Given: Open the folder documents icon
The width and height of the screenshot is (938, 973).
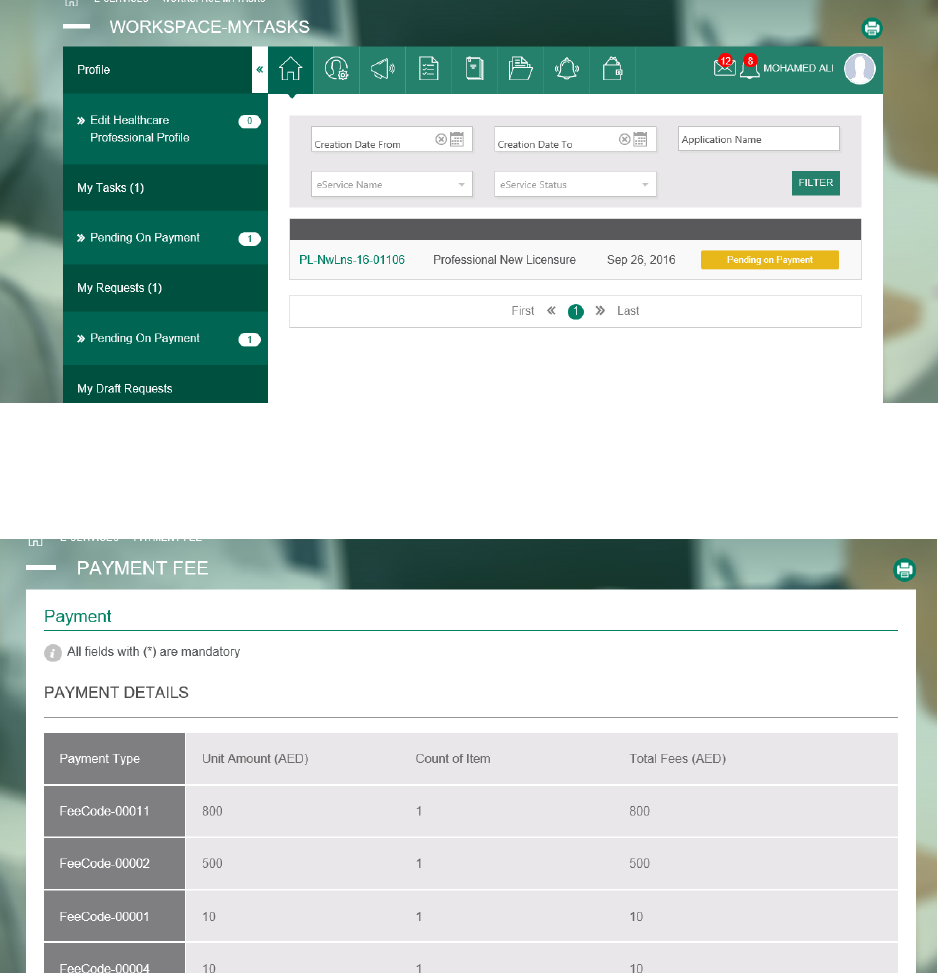Looking at the screenshot, I should 520,69.
